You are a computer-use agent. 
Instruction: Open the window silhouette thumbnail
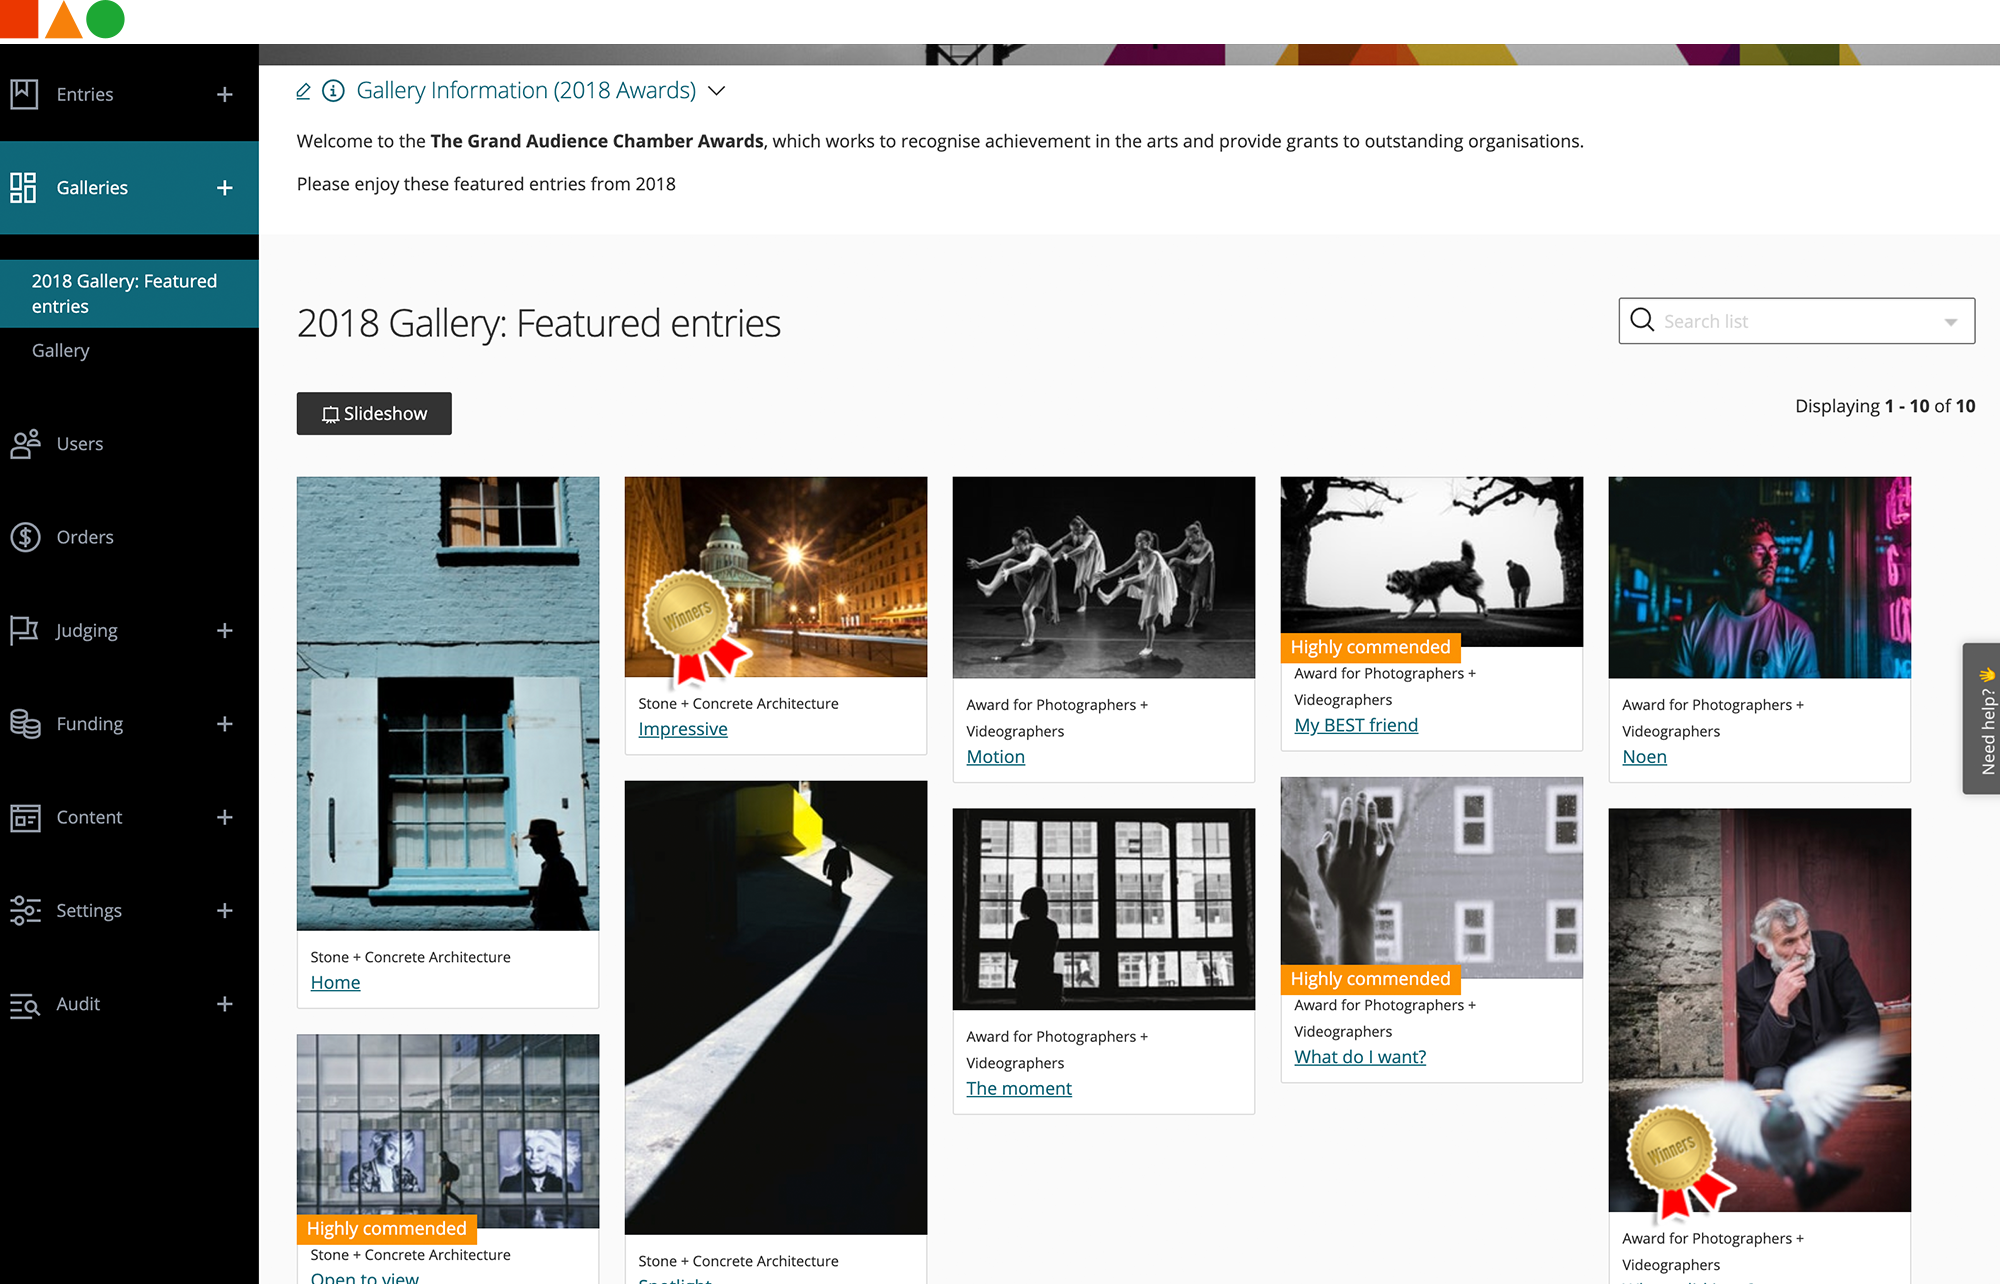1104,909
